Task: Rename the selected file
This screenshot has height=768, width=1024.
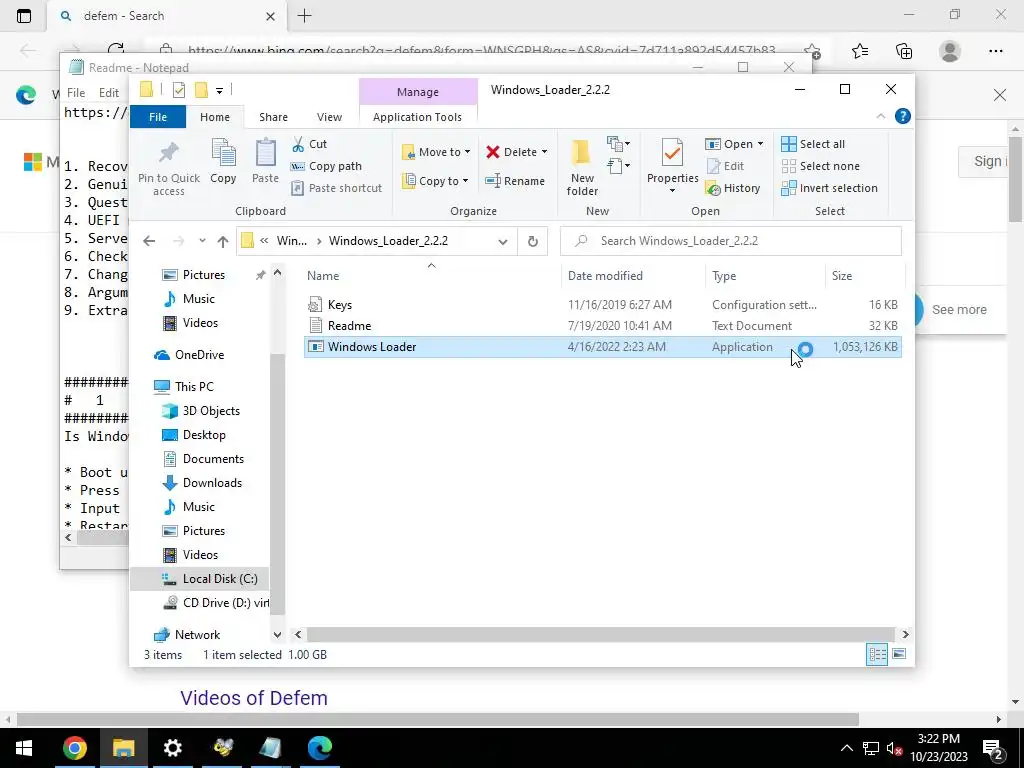Action: [515, 181]
